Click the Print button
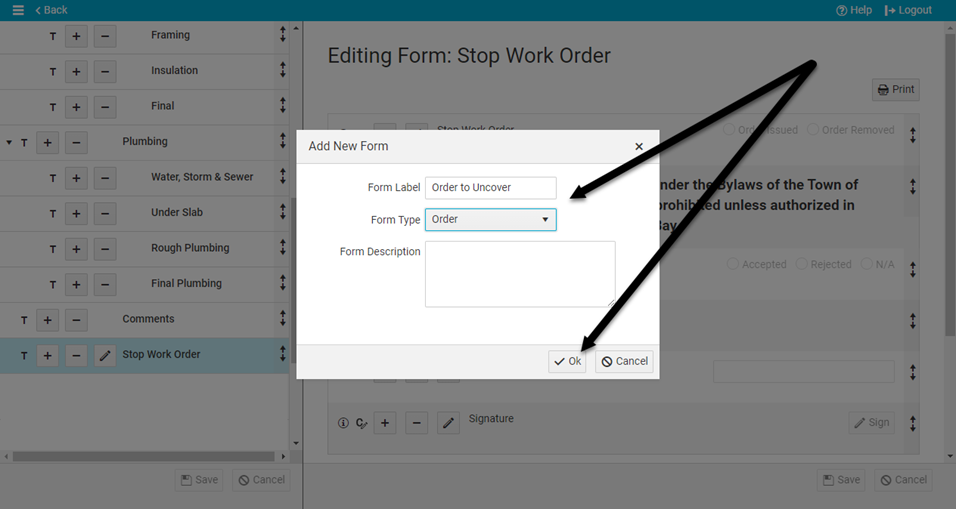This screenshot has height=509, width=956. tap(896, 90)
